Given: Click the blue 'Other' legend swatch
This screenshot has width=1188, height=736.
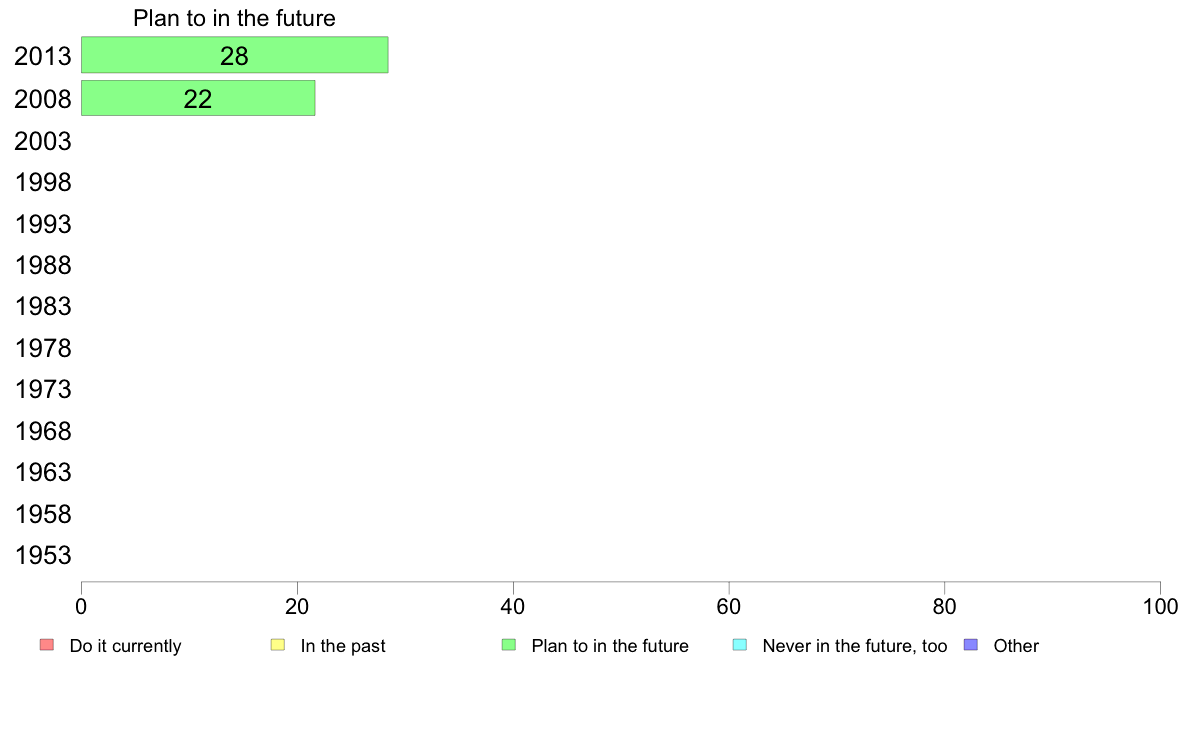Looking at the screenshot, I should click(x=970, y=645).
